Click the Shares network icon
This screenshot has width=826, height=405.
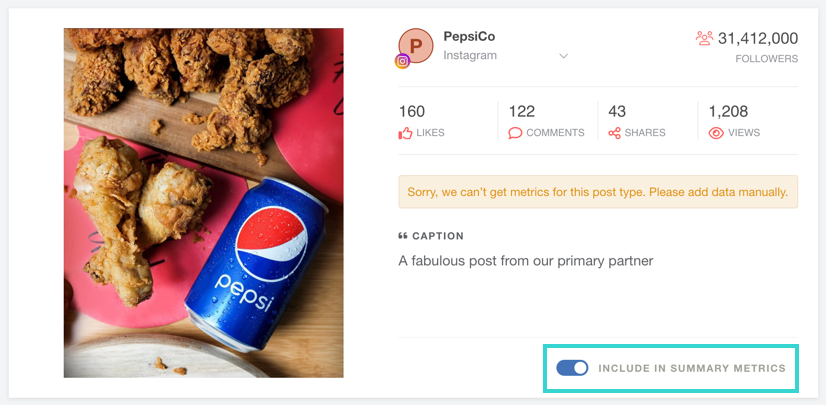click(615, 133)
